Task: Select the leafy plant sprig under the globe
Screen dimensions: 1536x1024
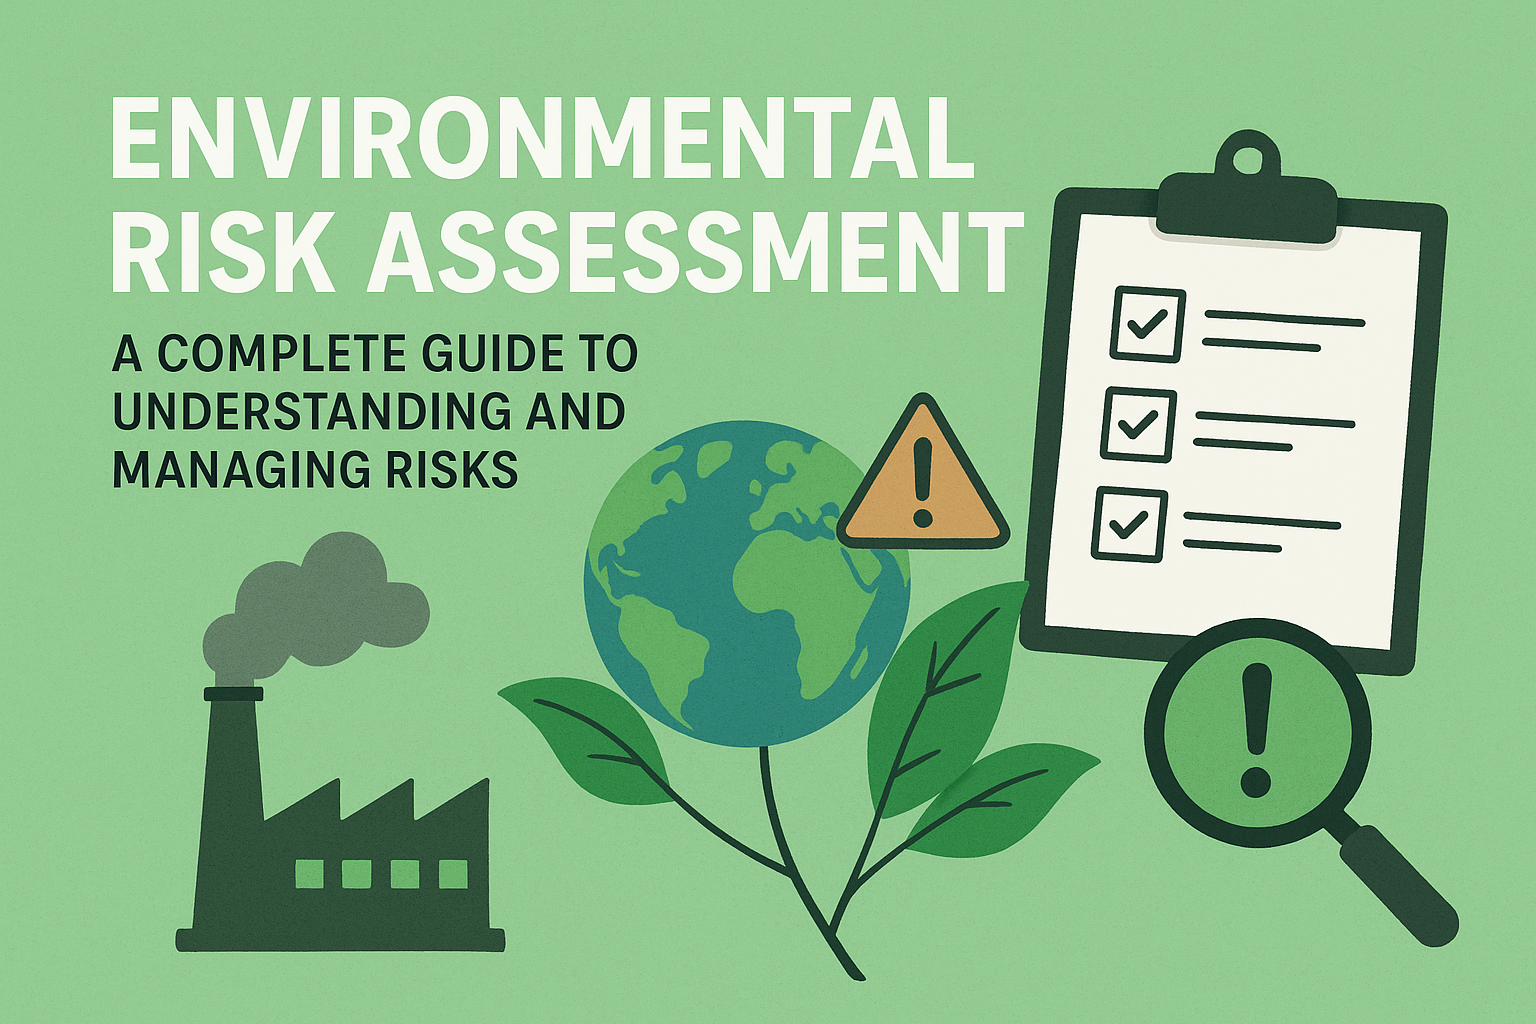Action: point(800,780)
